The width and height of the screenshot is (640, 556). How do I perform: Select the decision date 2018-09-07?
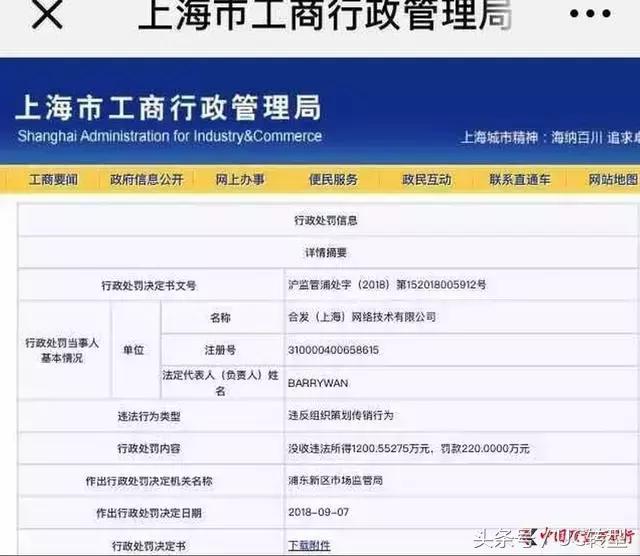pyautogui.click(x=319, y=512)
